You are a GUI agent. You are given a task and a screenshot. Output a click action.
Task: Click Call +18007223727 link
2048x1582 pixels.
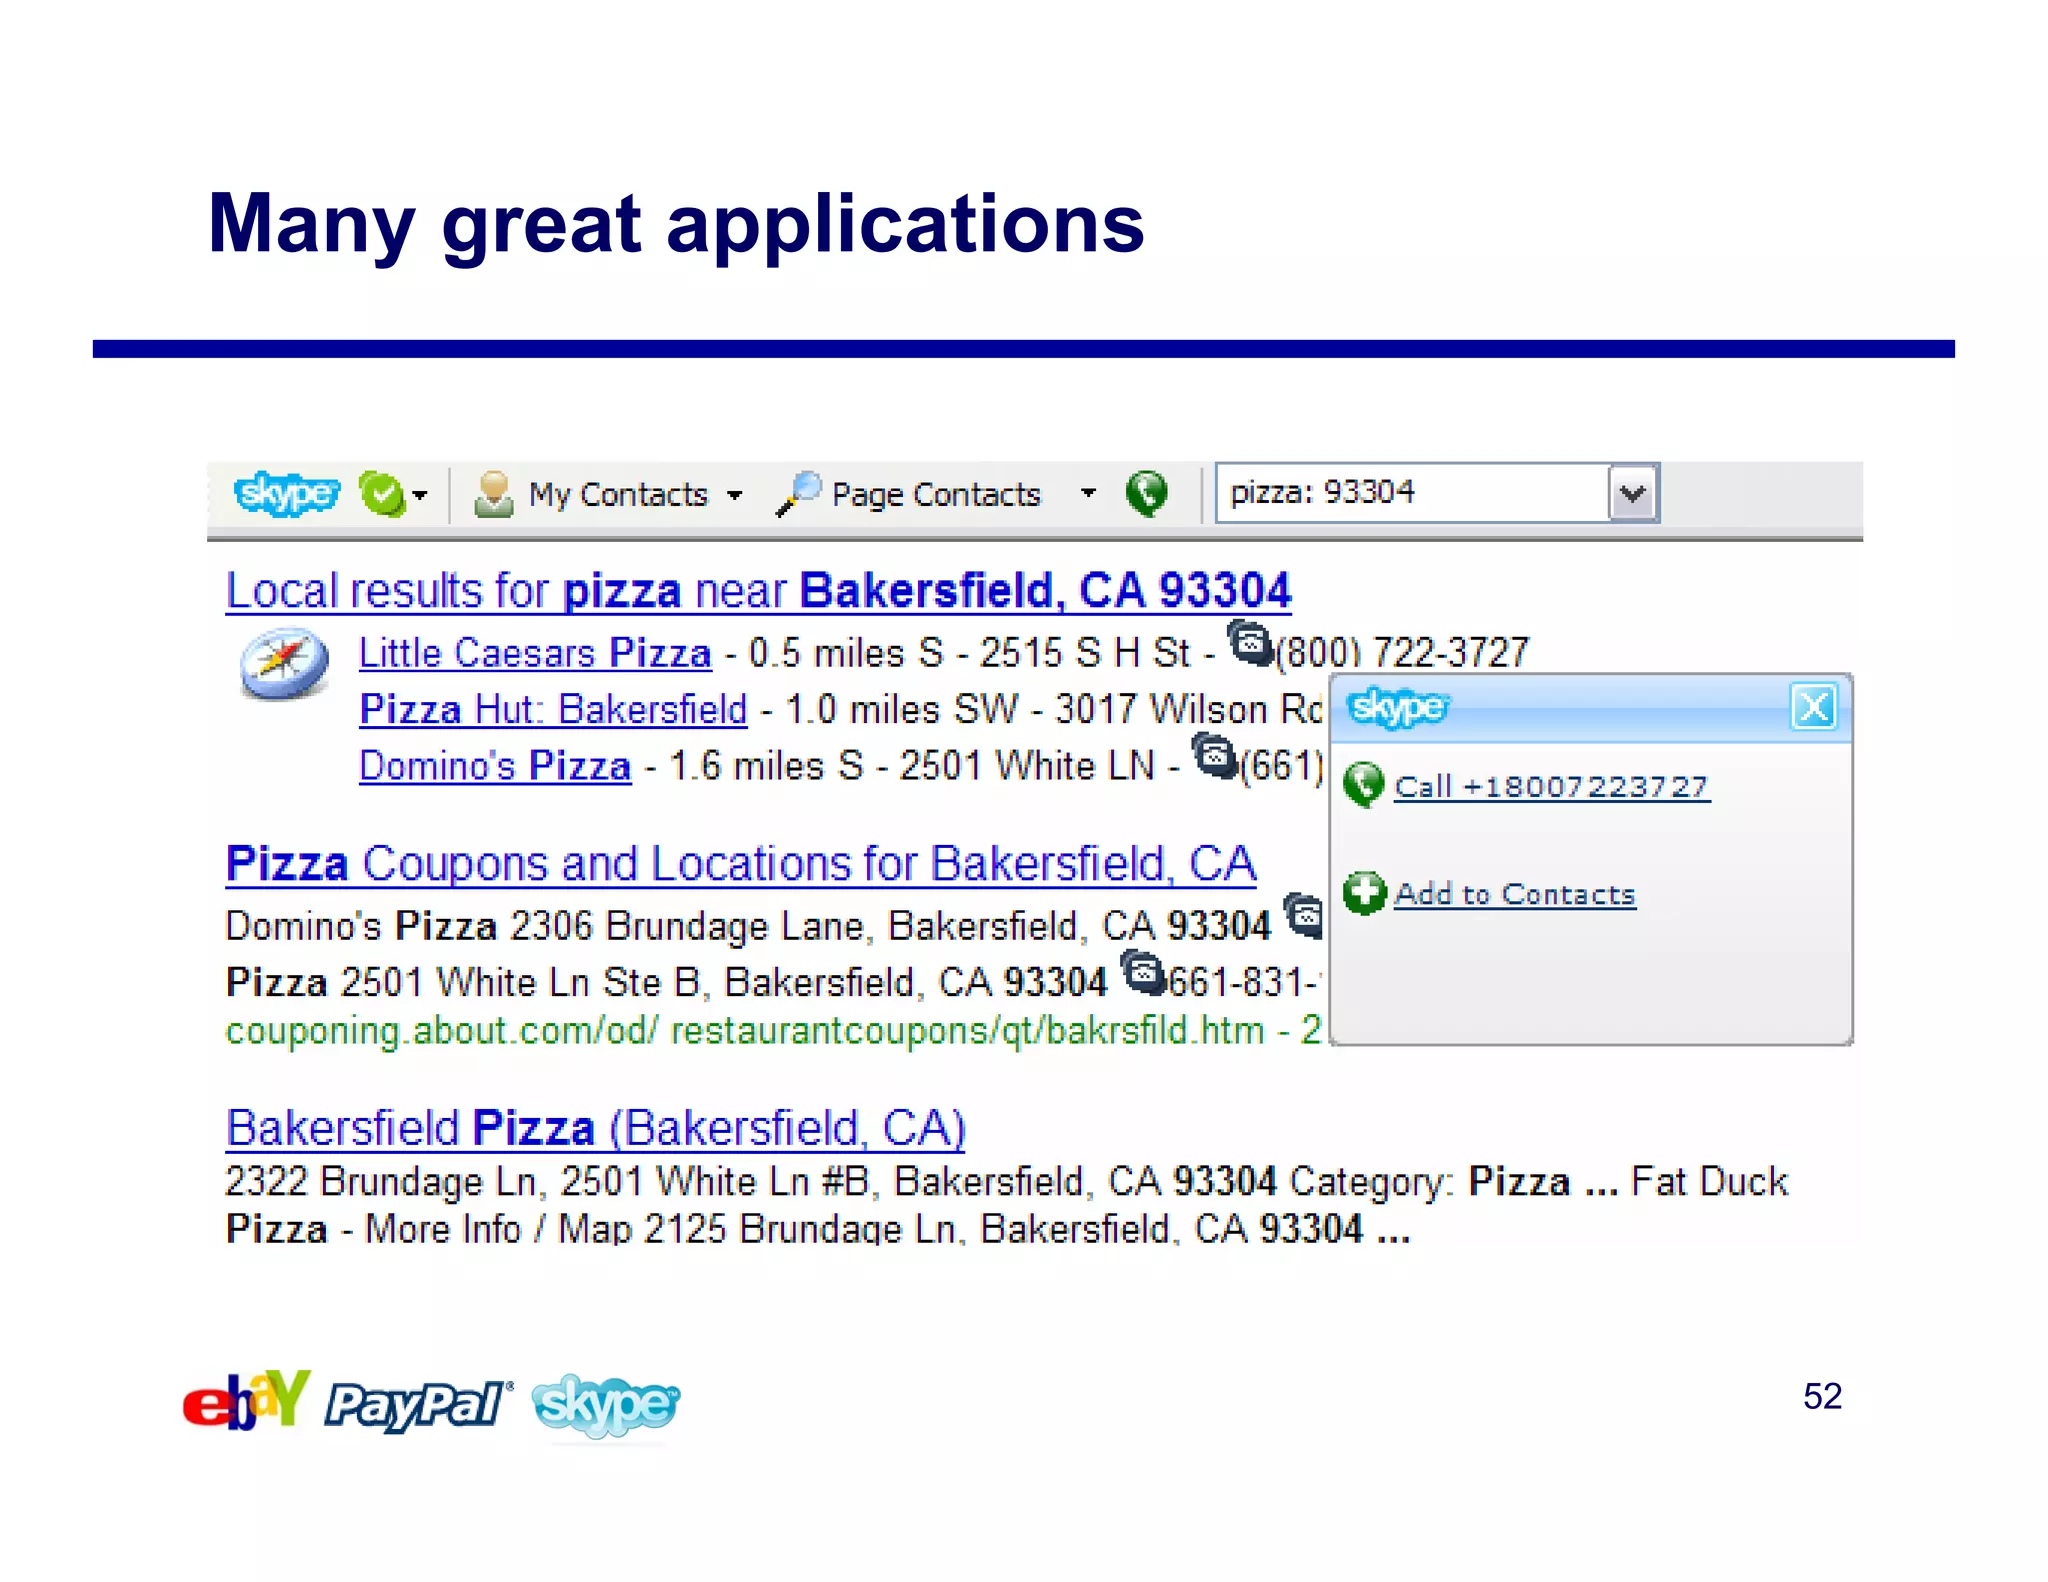coord(1551,787)
